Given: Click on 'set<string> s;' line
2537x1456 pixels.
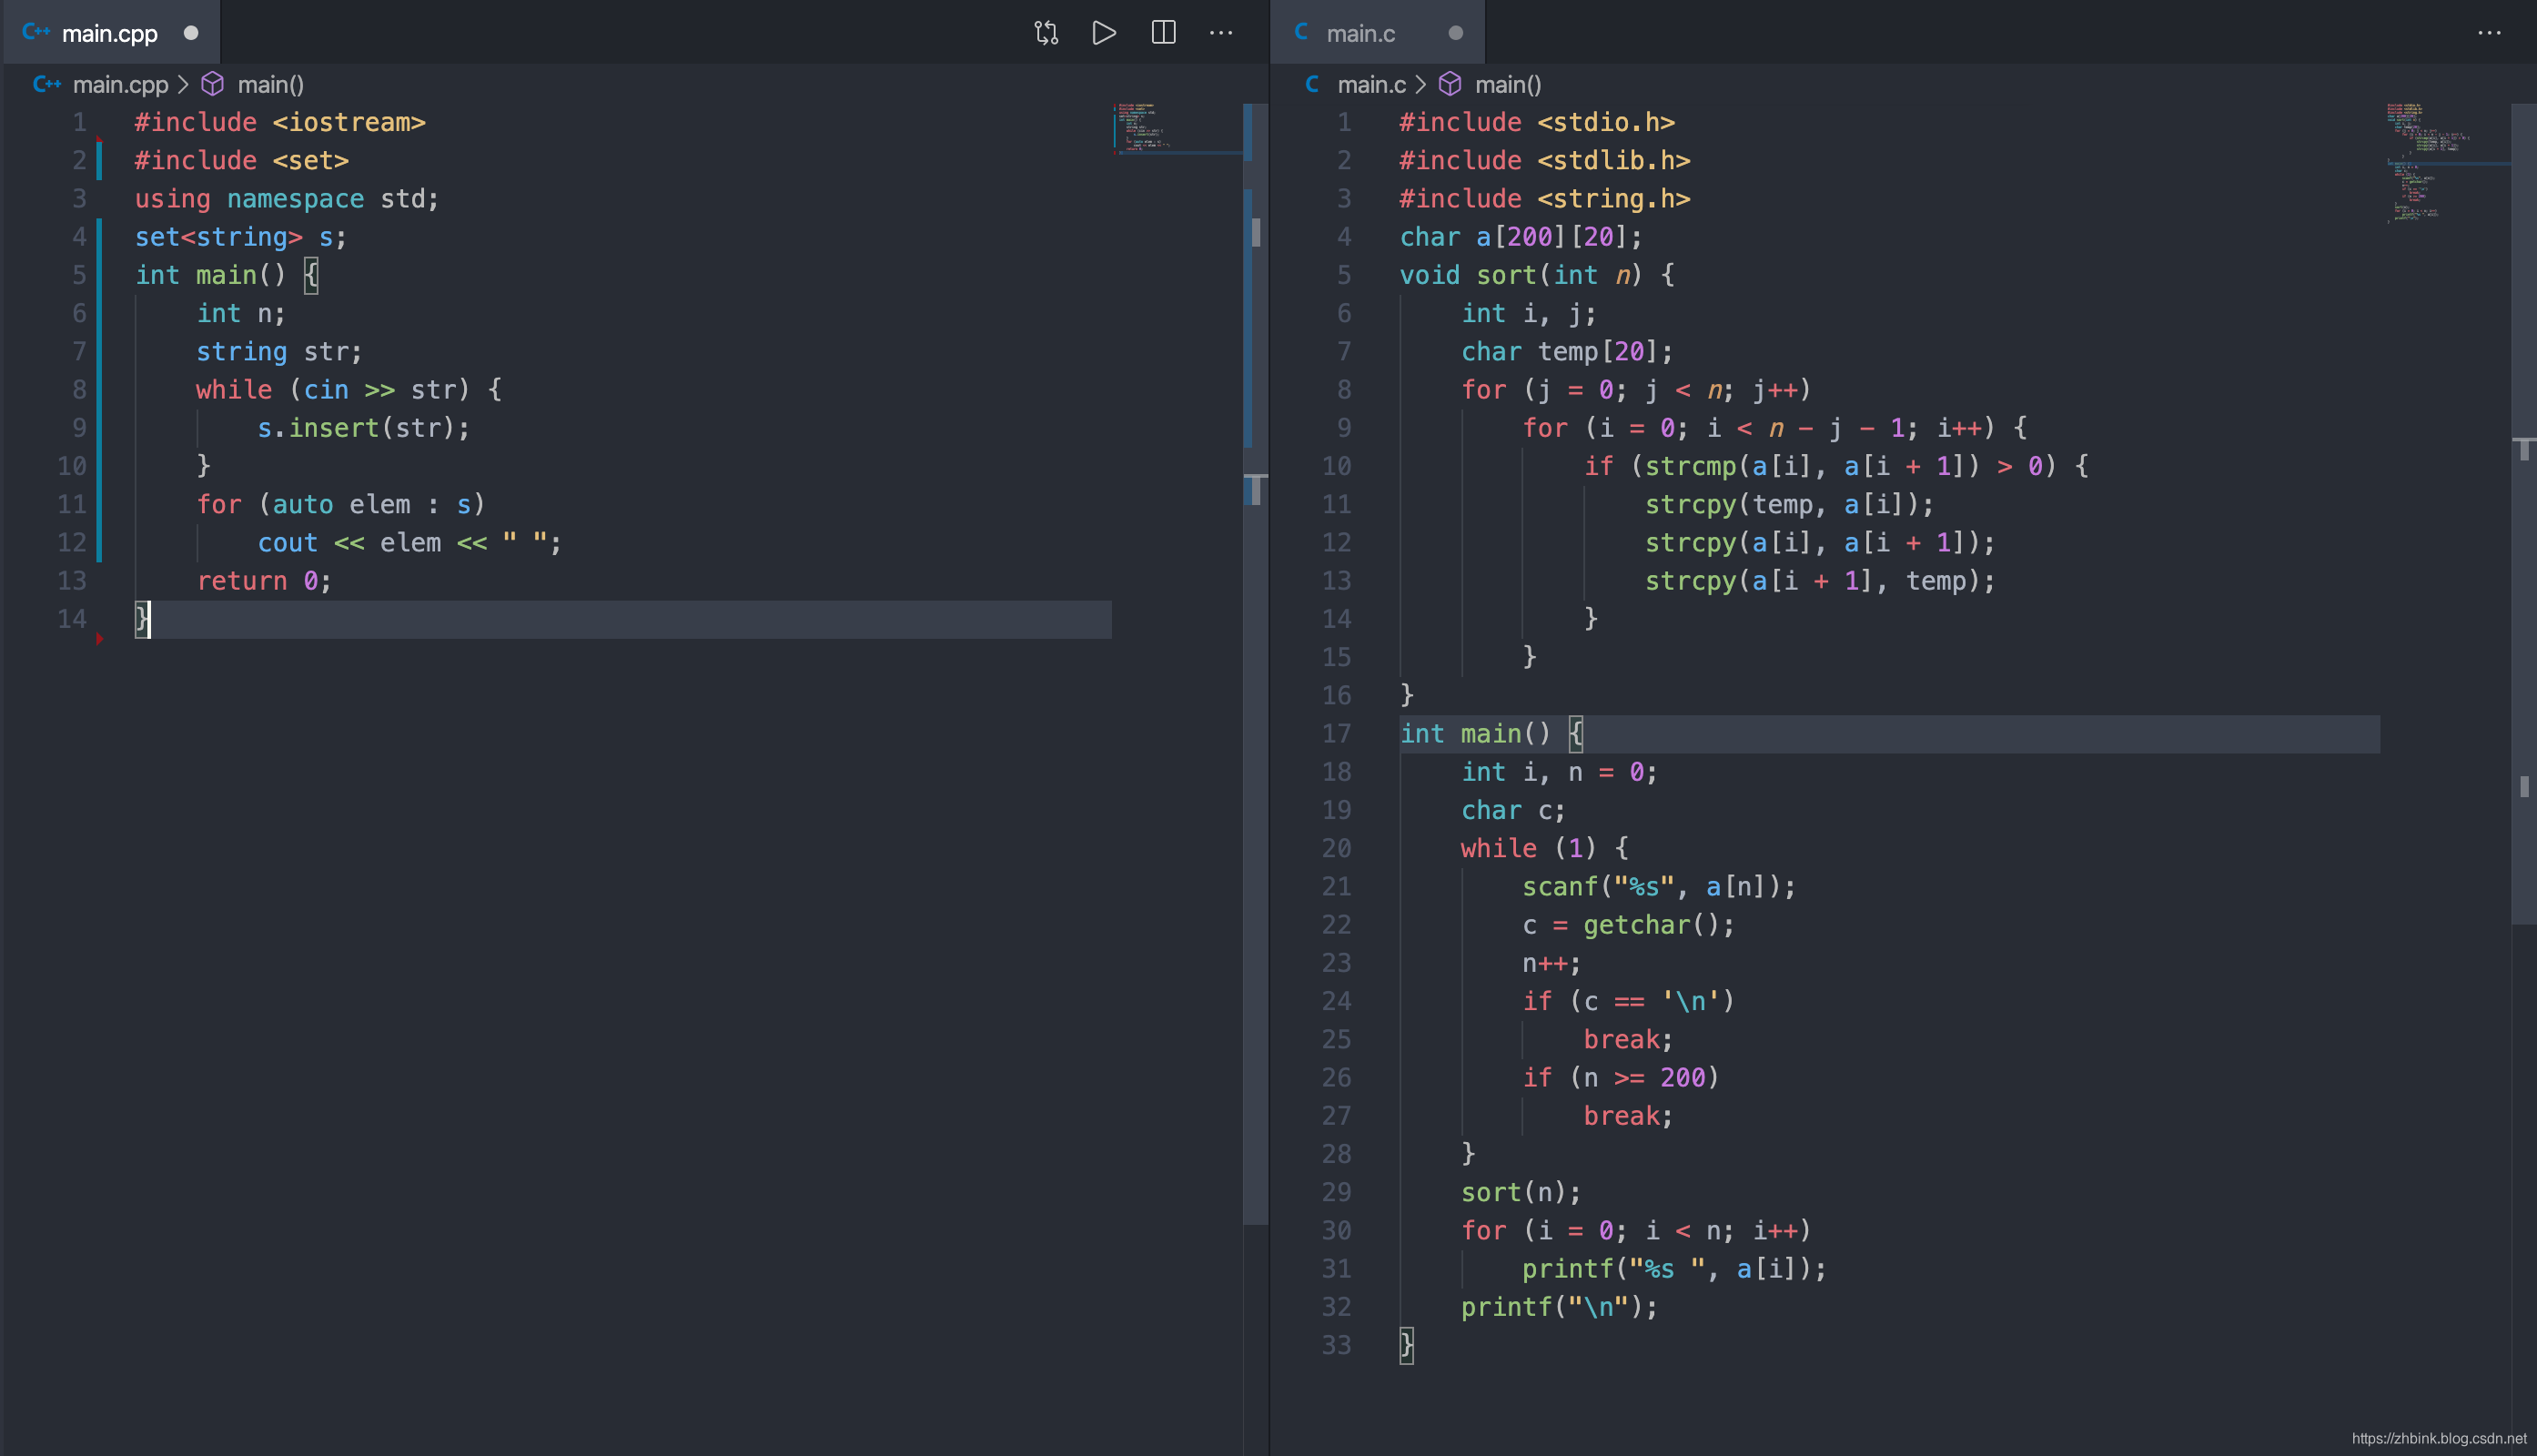Looking at the screenshot, I should point(241,237).
